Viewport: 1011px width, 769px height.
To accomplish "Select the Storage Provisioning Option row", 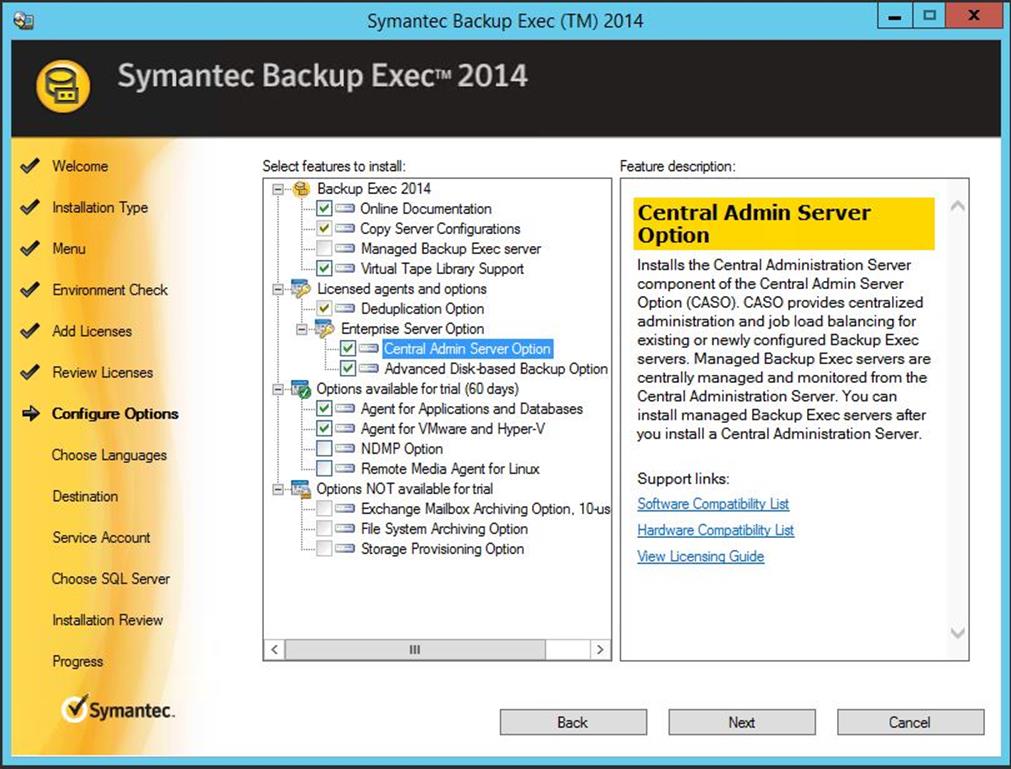I will 442,549.
